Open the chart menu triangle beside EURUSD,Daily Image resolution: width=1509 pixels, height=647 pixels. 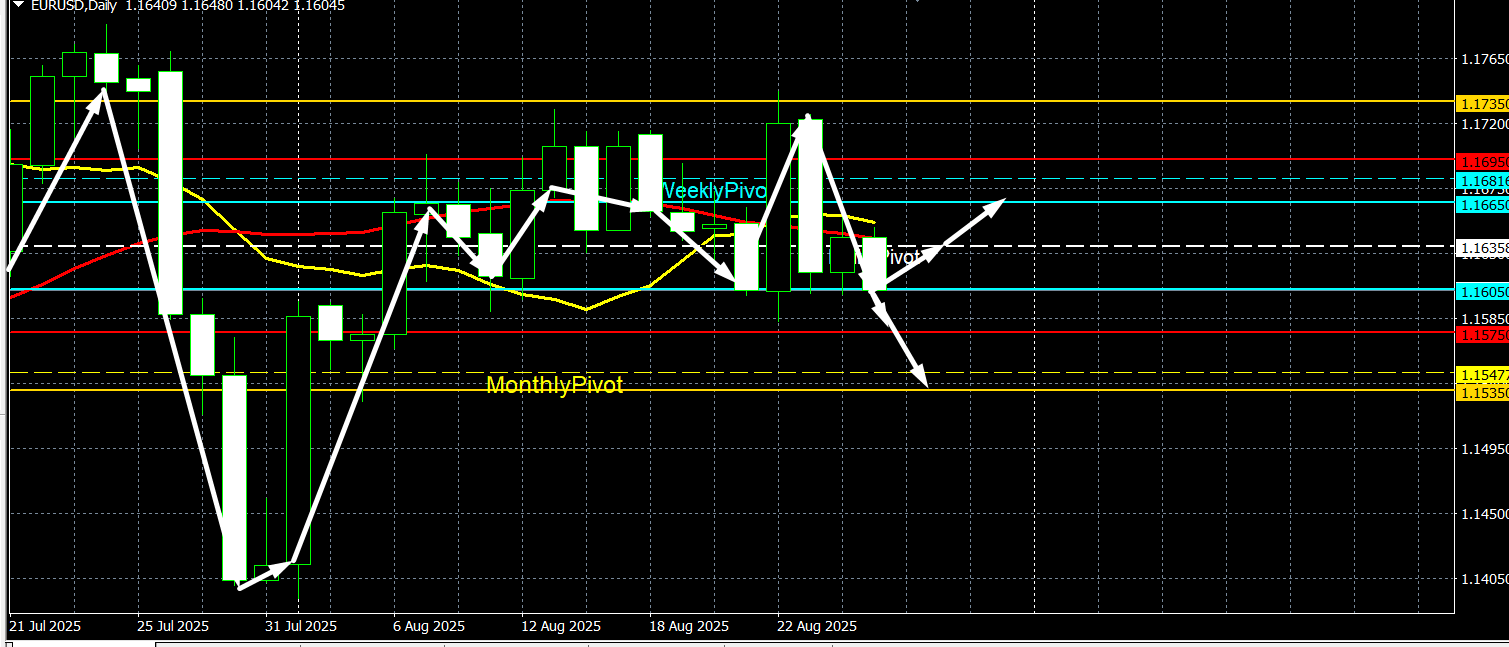coord(18,5)
